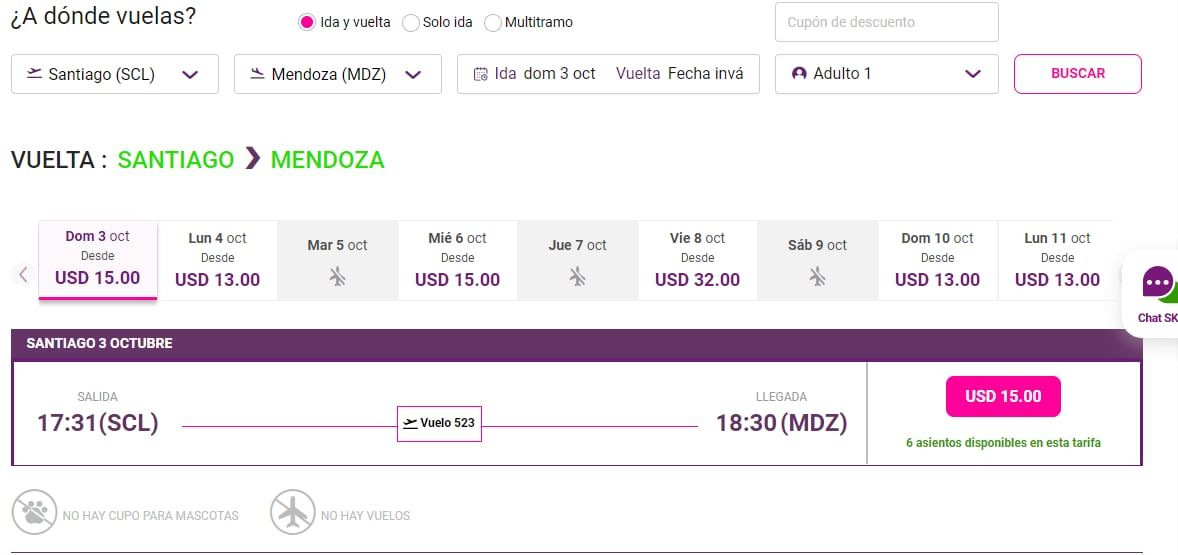Click the landing plane icon in destination field
This screenshot has height=555, width=1178.
pyautogui.click(x=258, y=74)
